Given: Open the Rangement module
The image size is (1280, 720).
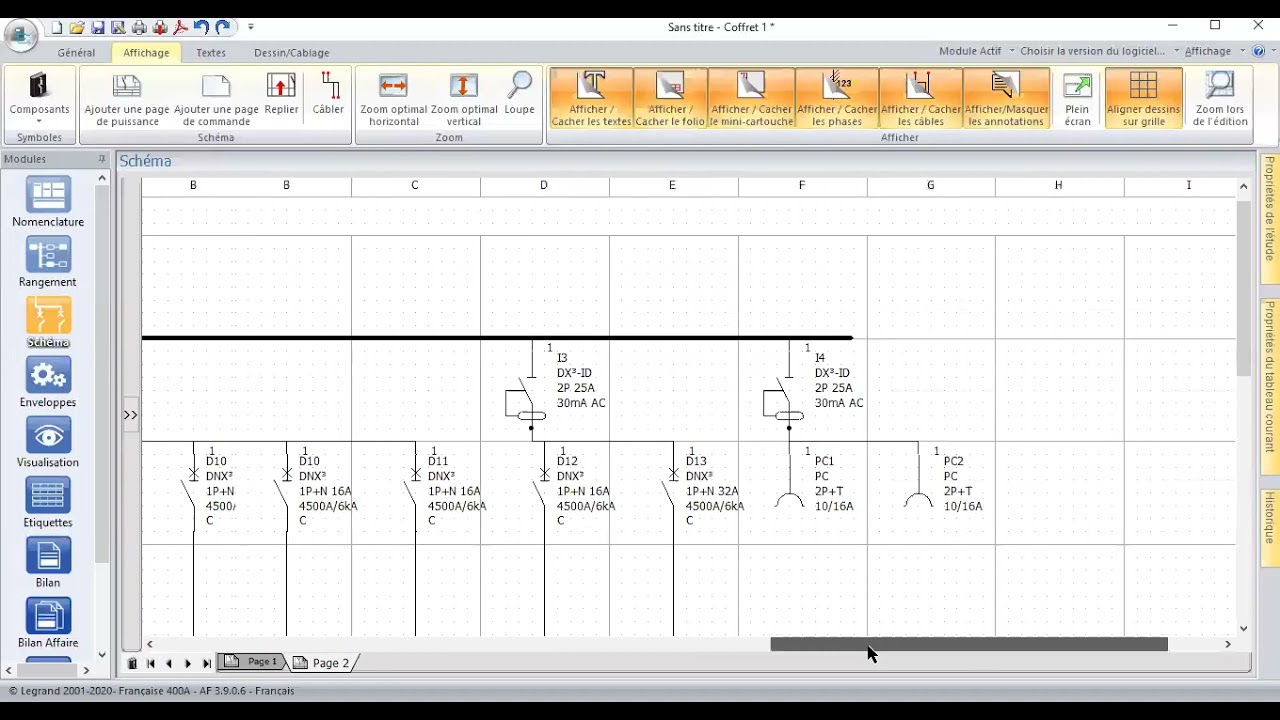Looking at the screenshot, I should (48, 262).
